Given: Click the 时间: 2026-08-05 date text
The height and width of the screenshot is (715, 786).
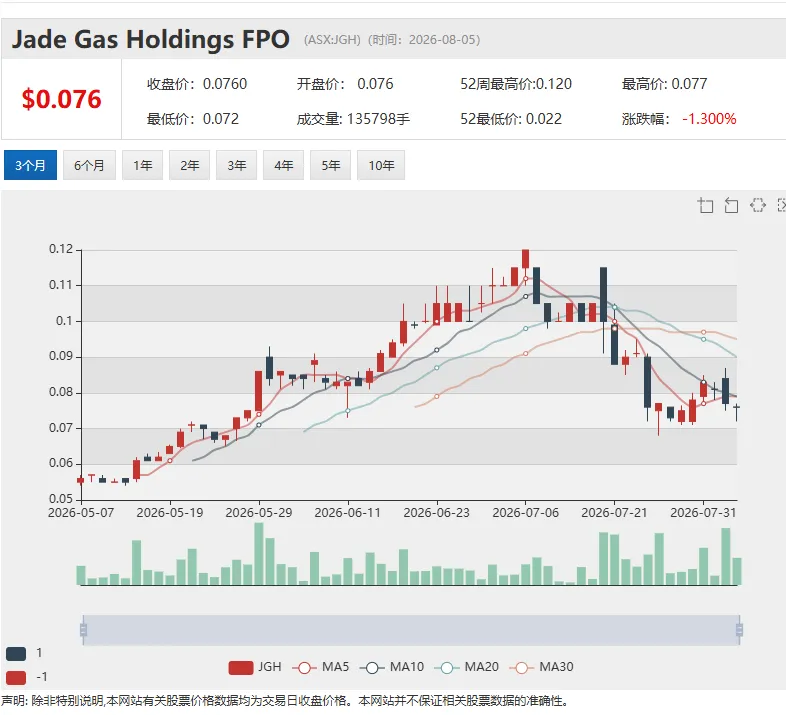Looking at the screenshot, I should tap(424, 40).
